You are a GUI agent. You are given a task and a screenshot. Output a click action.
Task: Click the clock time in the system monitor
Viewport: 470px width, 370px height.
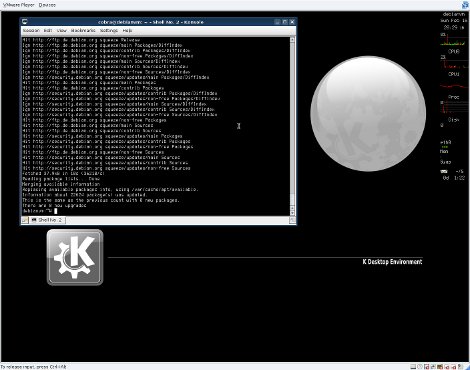453,27
